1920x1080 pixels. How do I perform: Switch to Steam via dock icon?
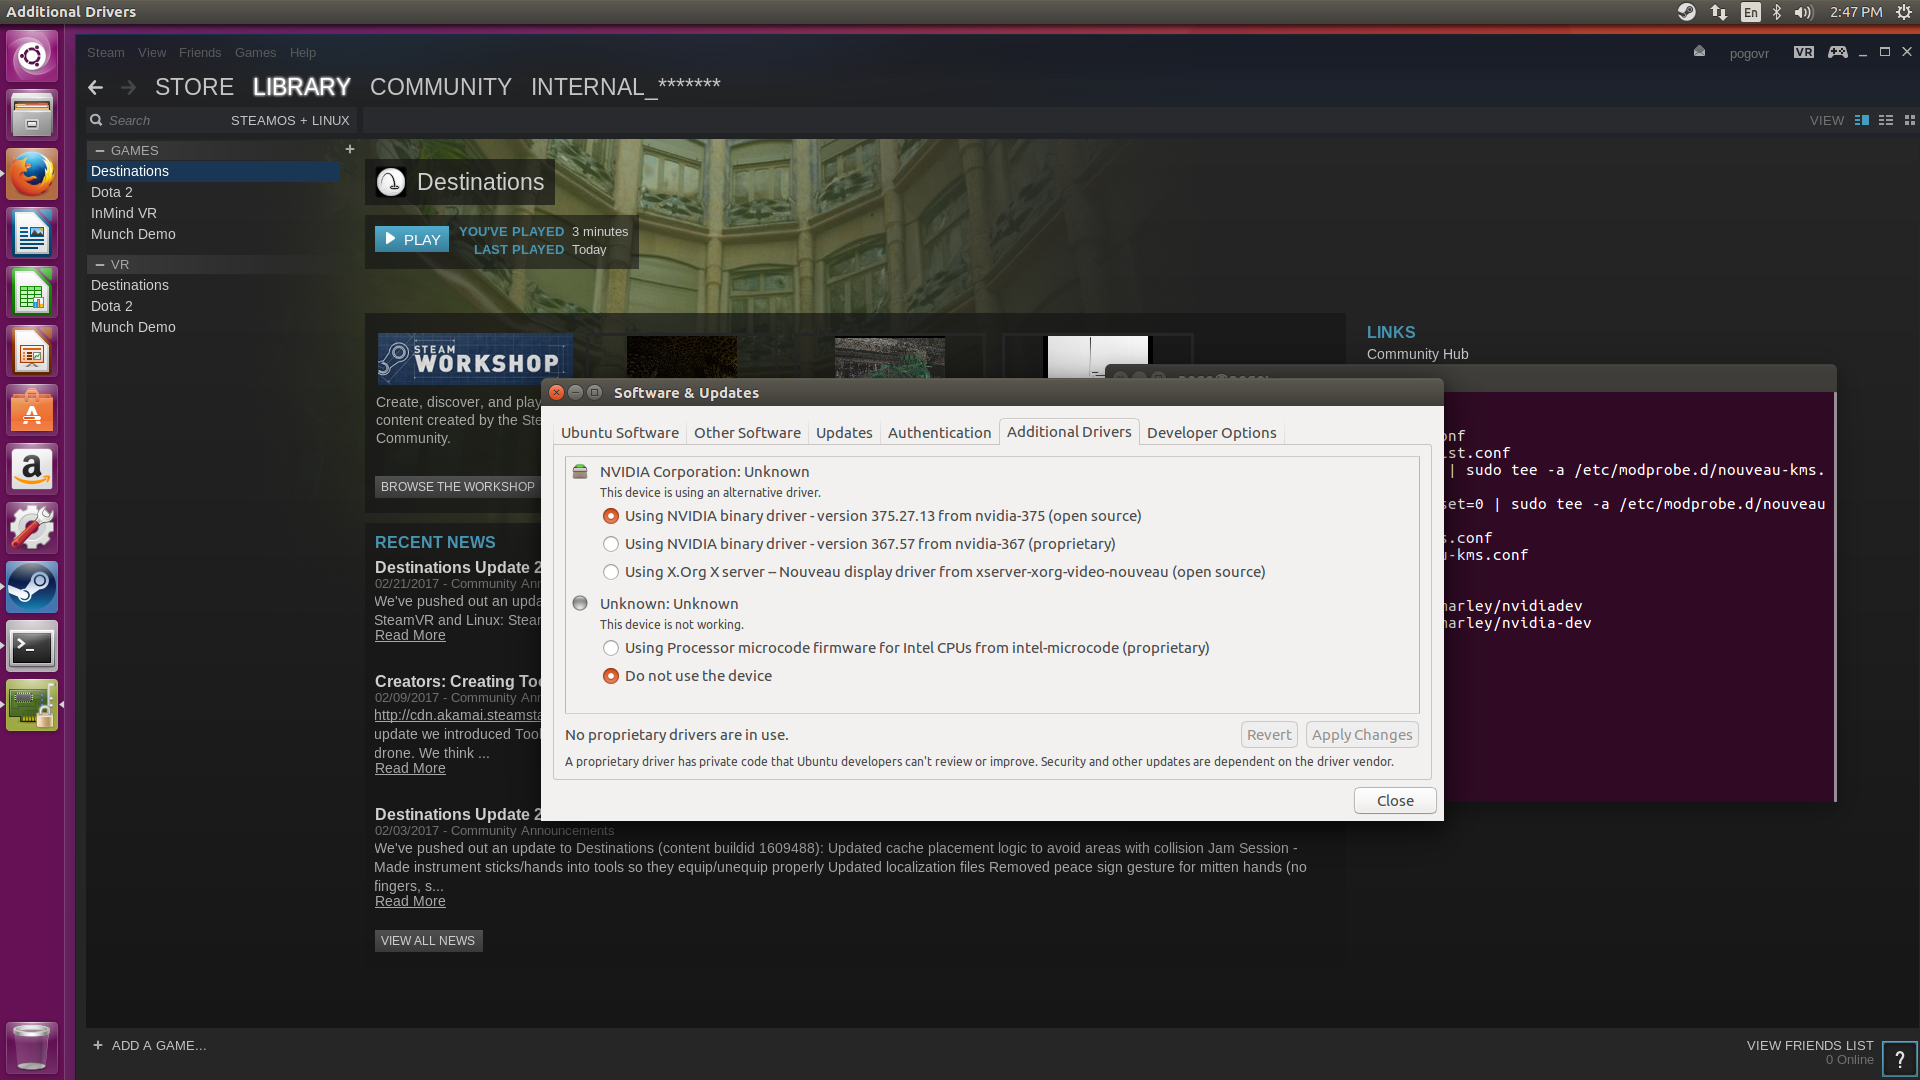pyautogui.click(x=32, y=587)
